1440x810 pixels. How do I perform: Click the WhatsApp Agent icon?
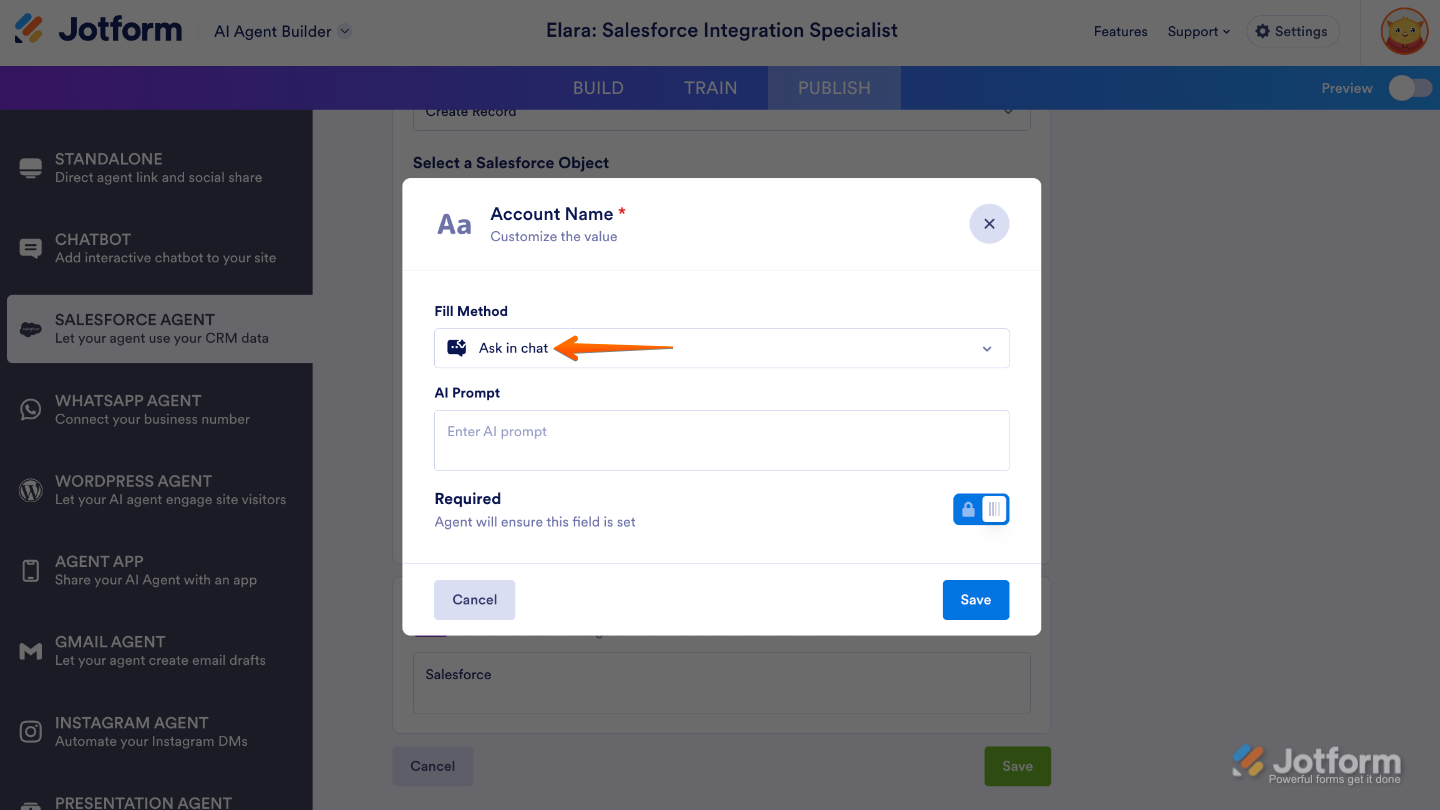[31, 409]
